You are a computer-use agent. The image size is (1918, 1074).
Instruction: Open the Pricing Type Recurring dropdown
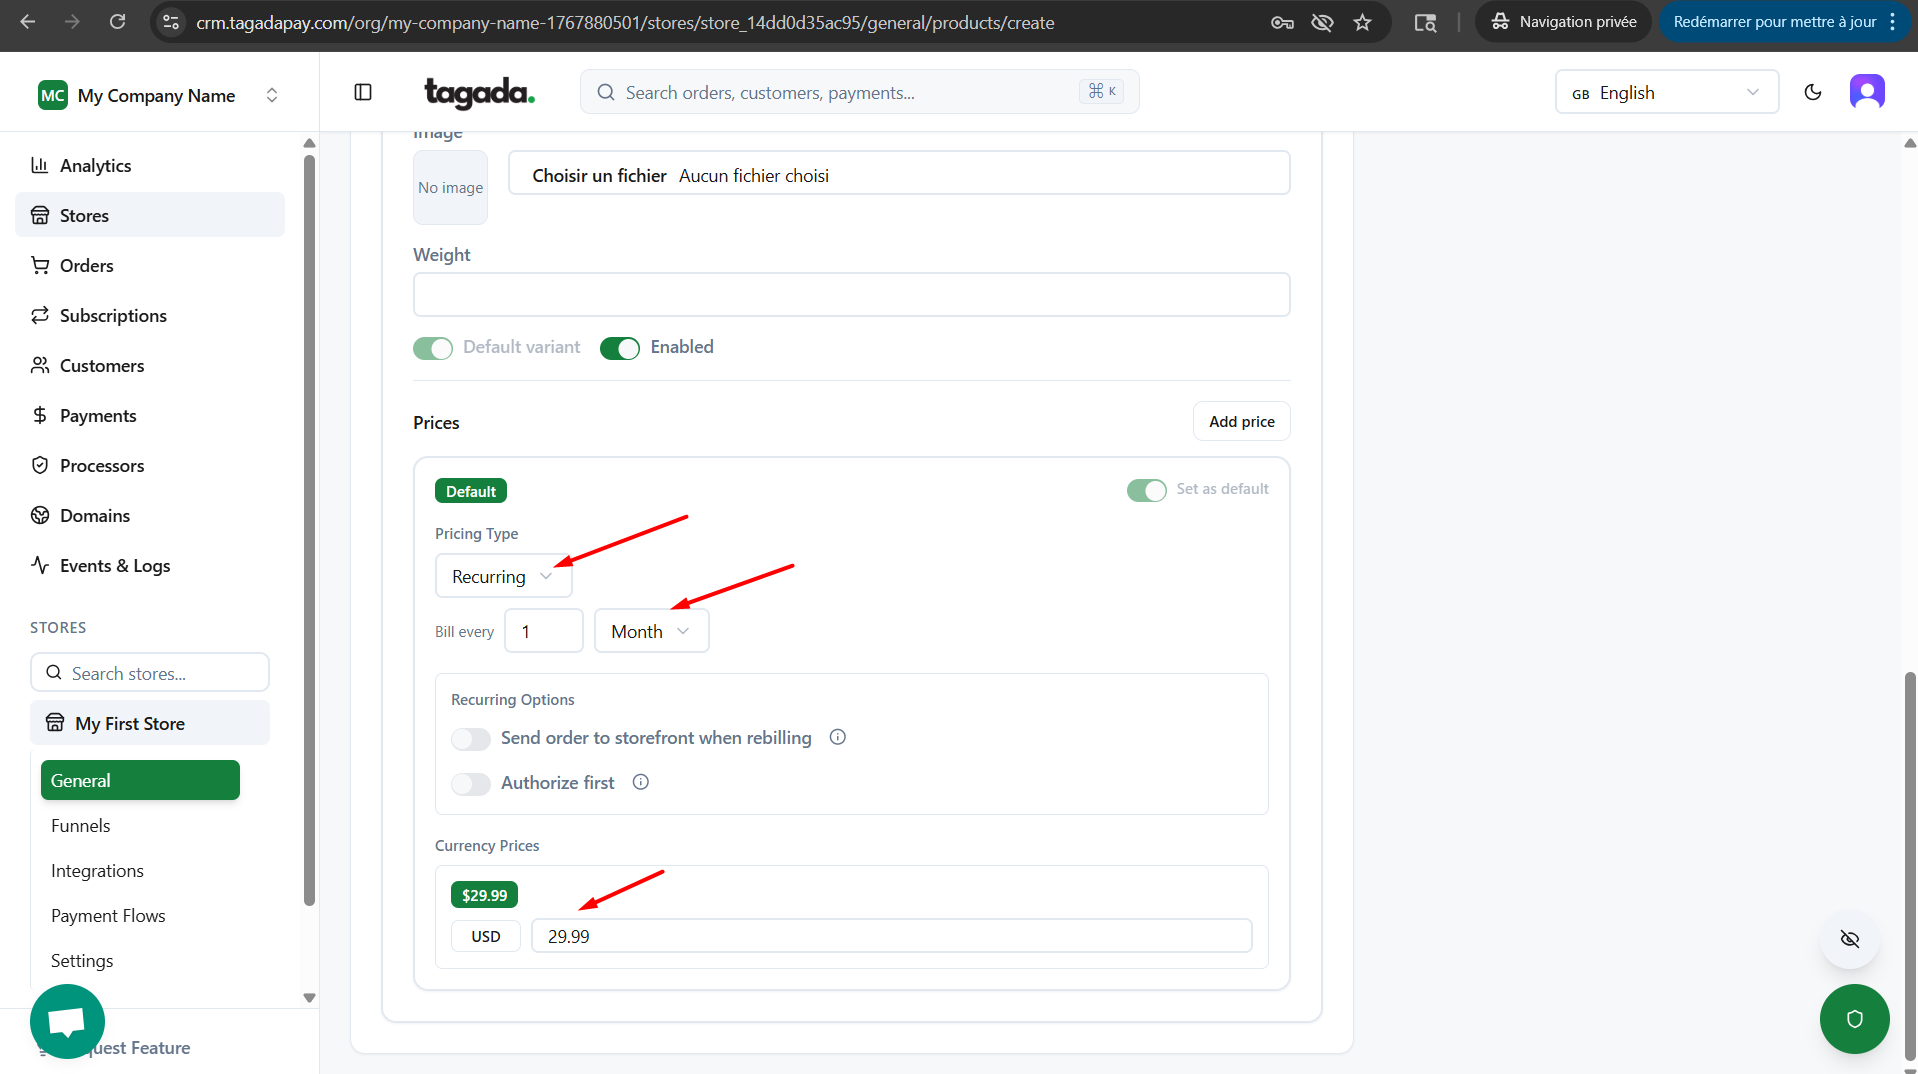point(502,576)
